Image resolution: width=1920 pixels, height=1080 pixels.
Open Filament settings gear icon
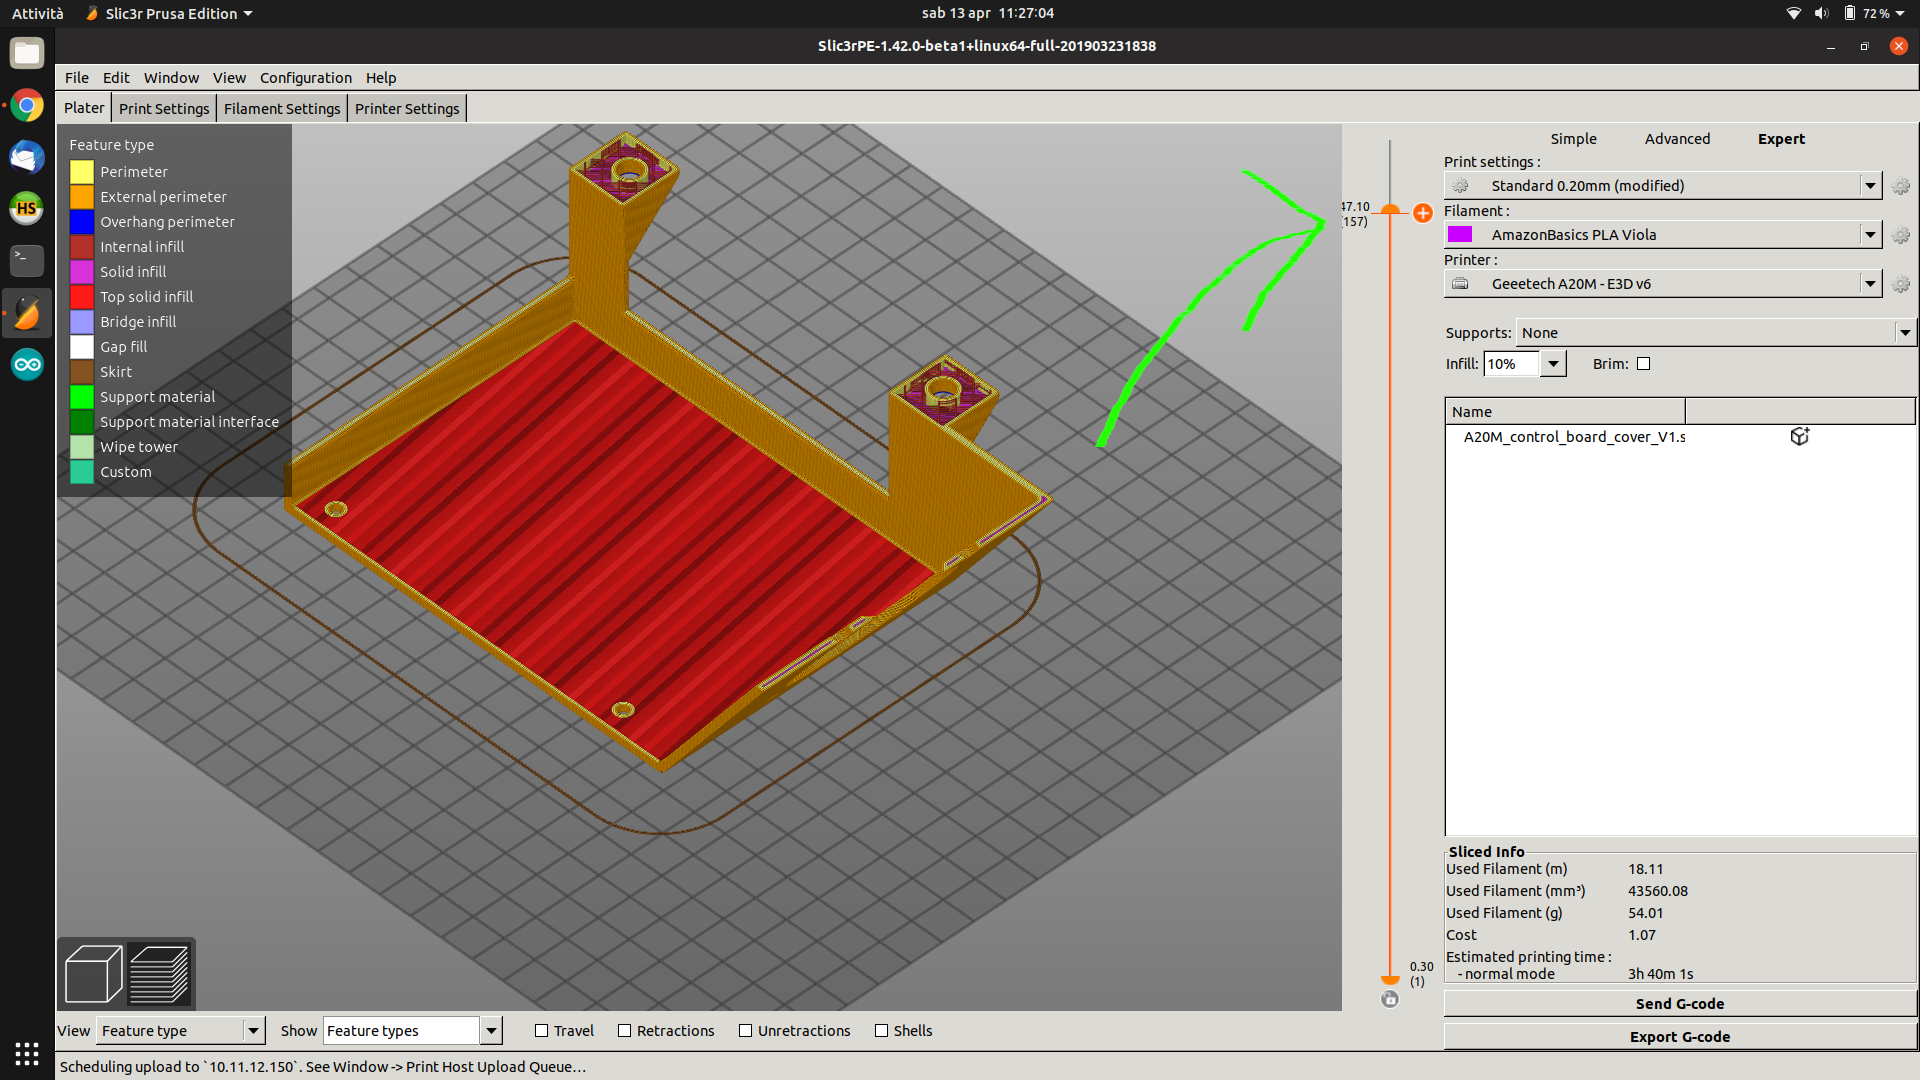(x=1901, y=235)
